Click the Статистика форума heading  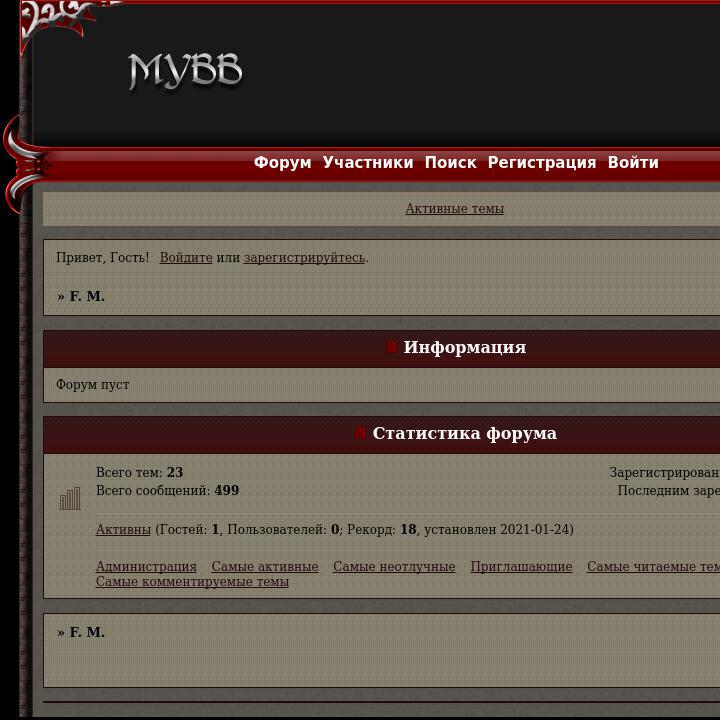click(465, 433)
